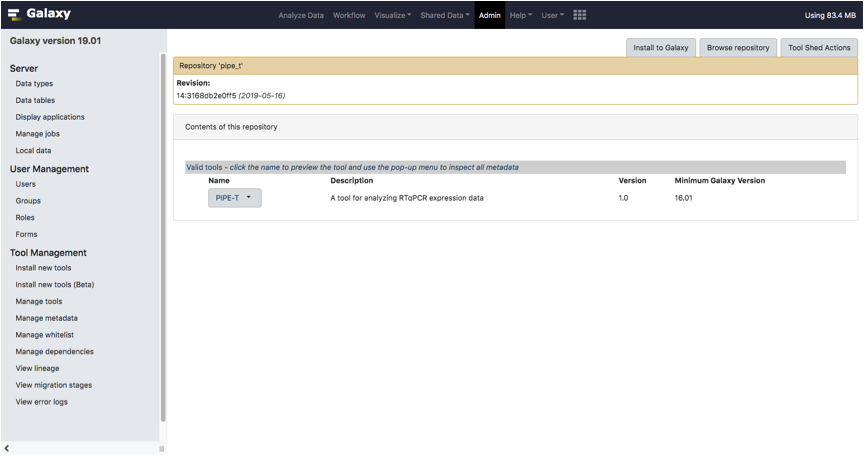The image size is (864, 456).
Task: Open Groups link
Action: tap(28, 201)
